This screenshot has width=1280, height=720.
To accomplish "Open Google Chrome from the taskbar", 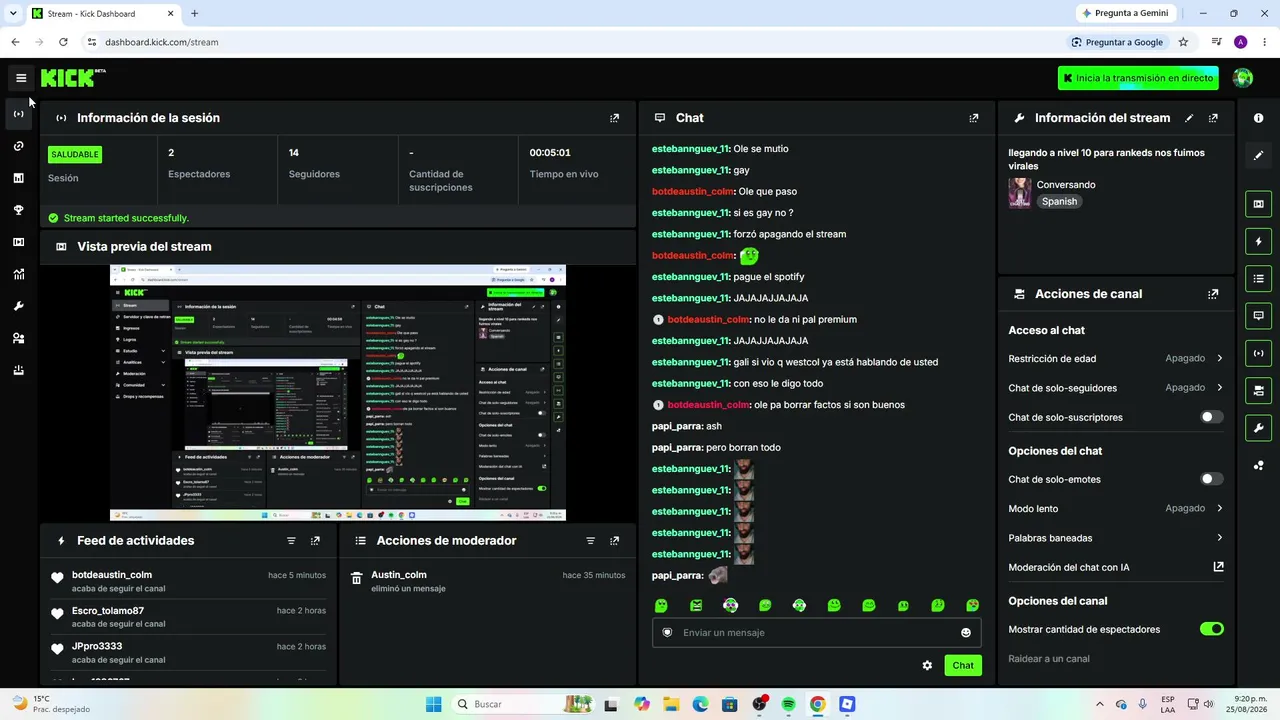I will [x=817, y=704].
